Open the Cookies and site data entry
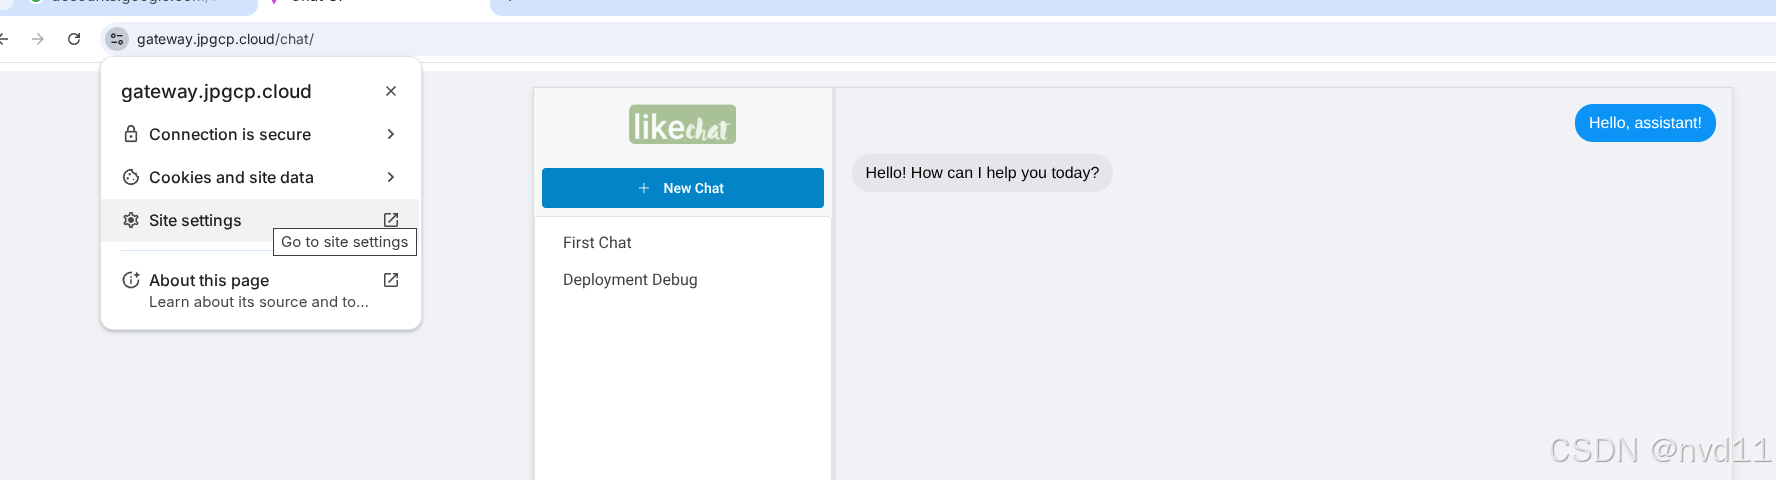 tap(260, 177)
